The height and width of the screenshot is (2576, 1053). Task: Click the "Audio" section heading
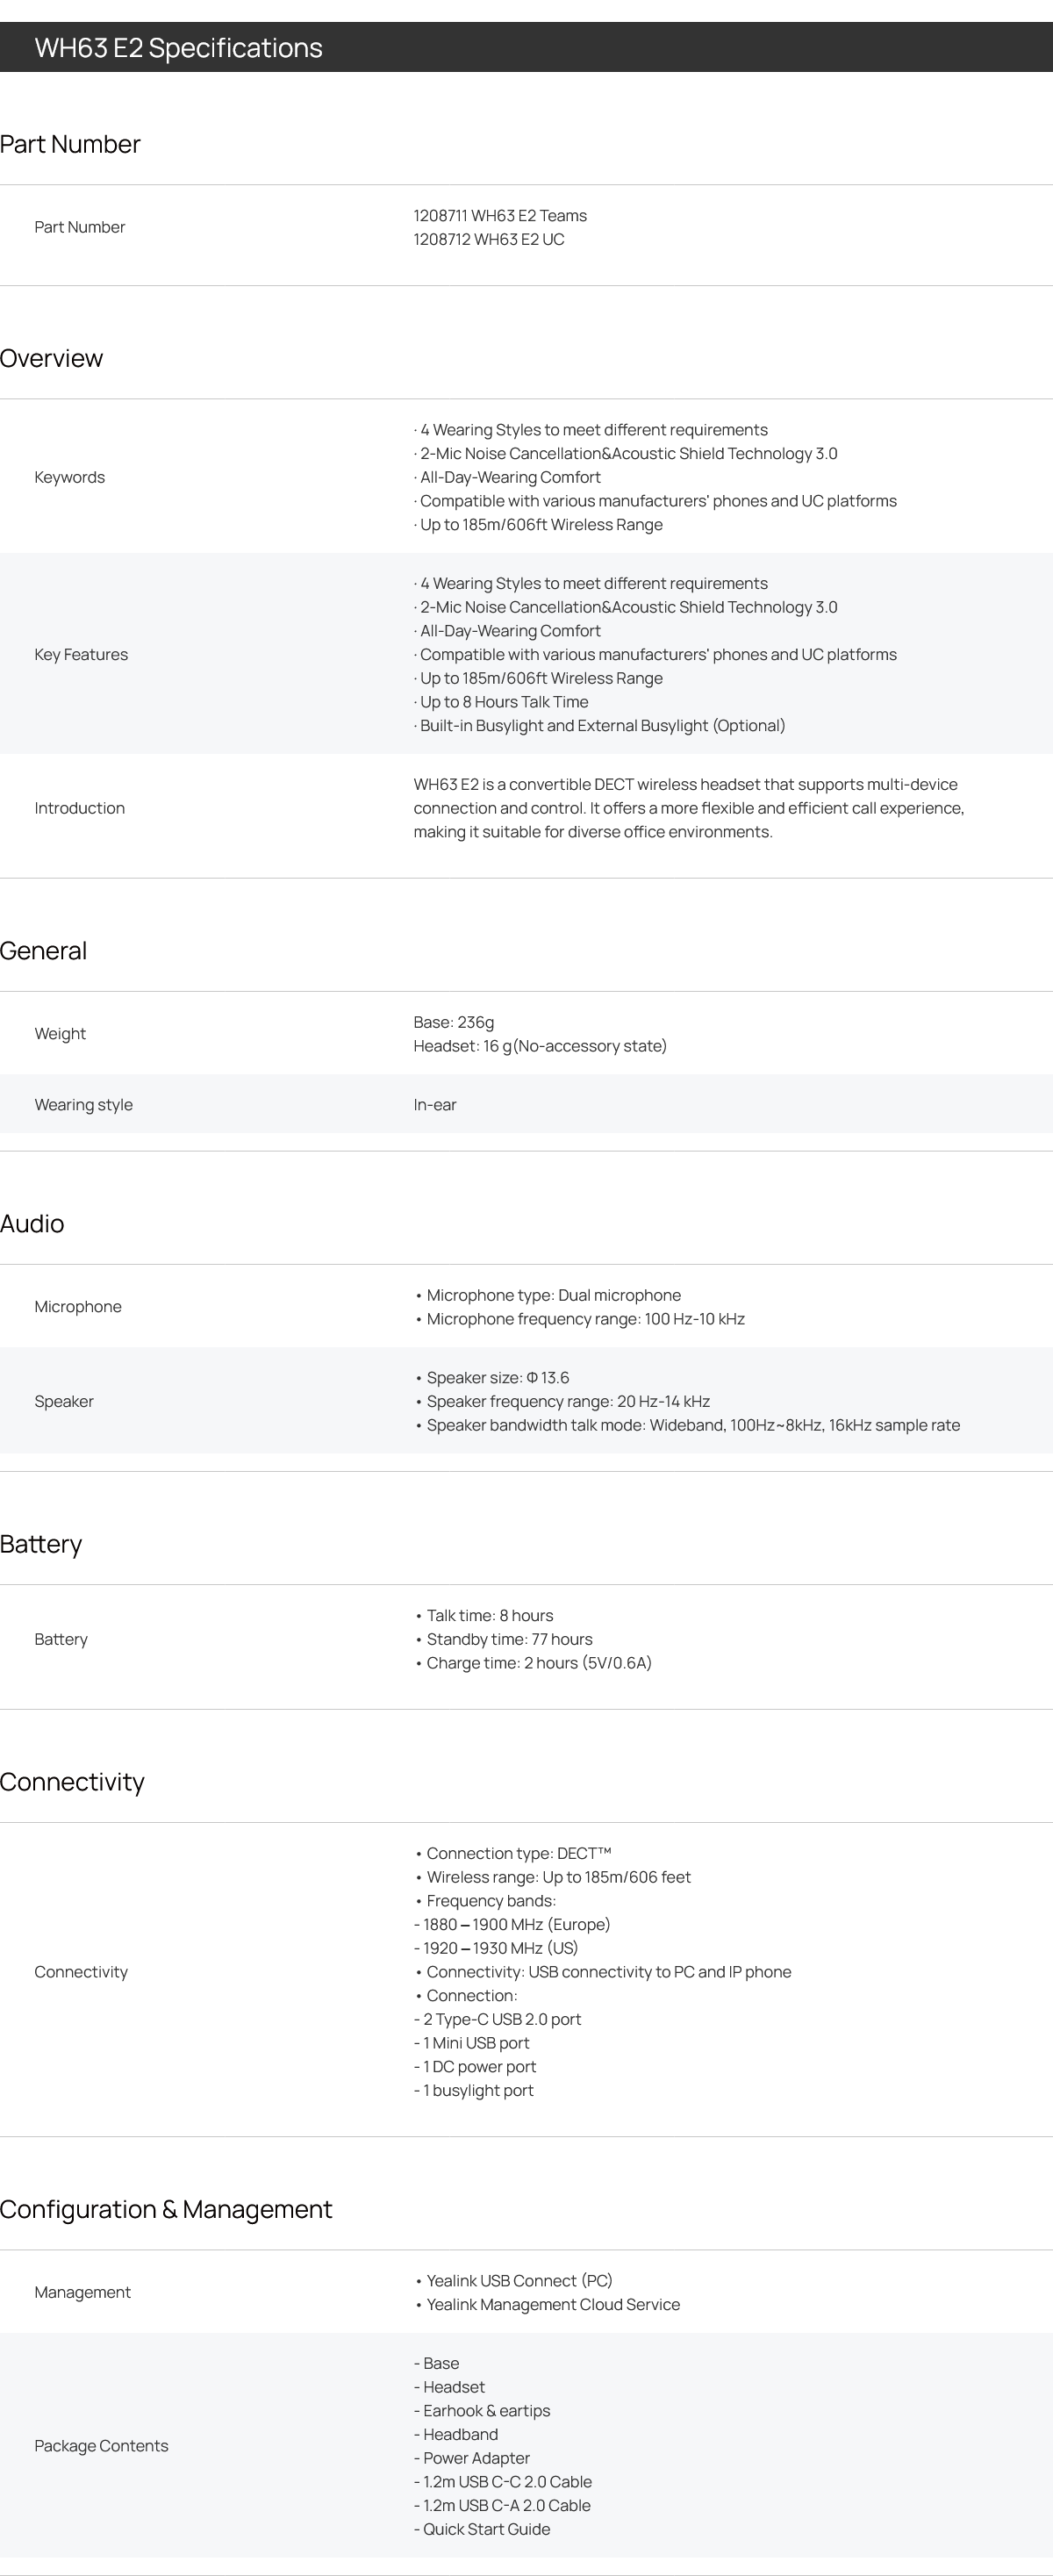pos(32,1224)
